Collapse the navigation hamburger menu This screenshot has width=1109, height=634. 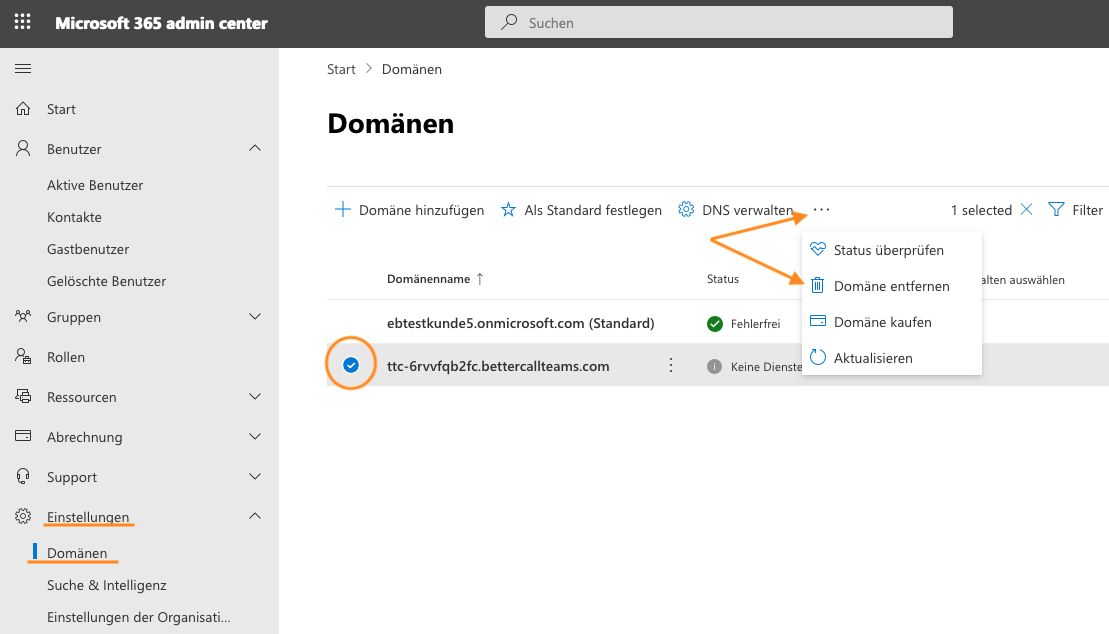(x=23, y=69)
